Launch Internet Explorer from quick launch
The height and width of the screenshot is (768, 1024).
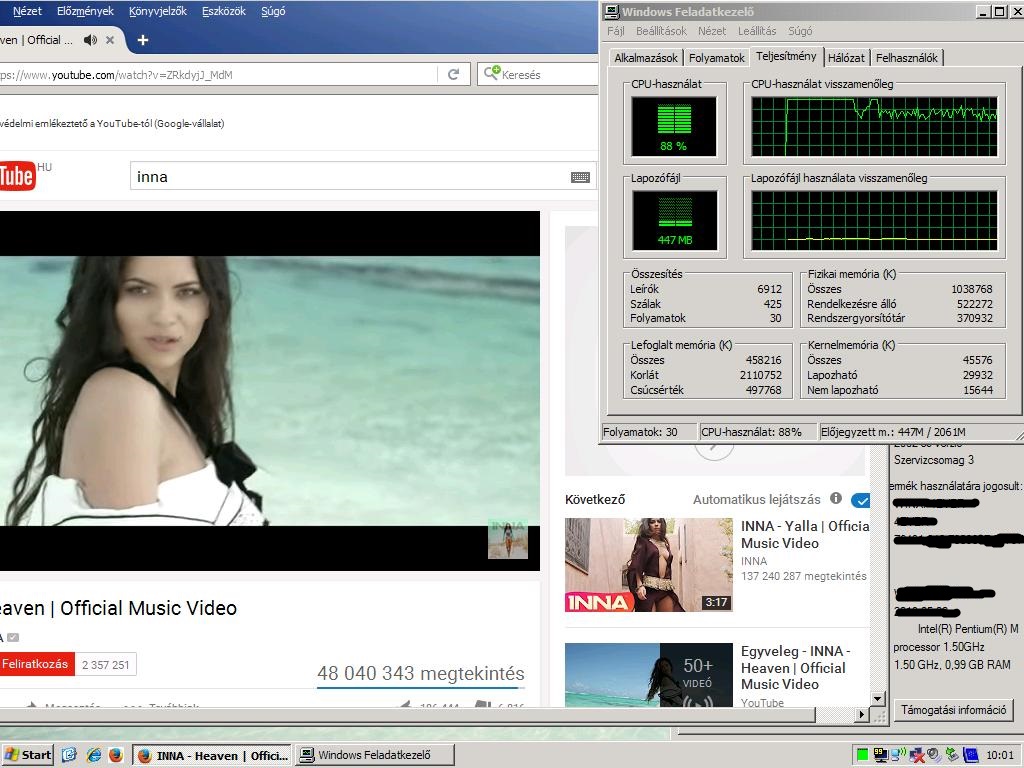(x=93, y=755)
